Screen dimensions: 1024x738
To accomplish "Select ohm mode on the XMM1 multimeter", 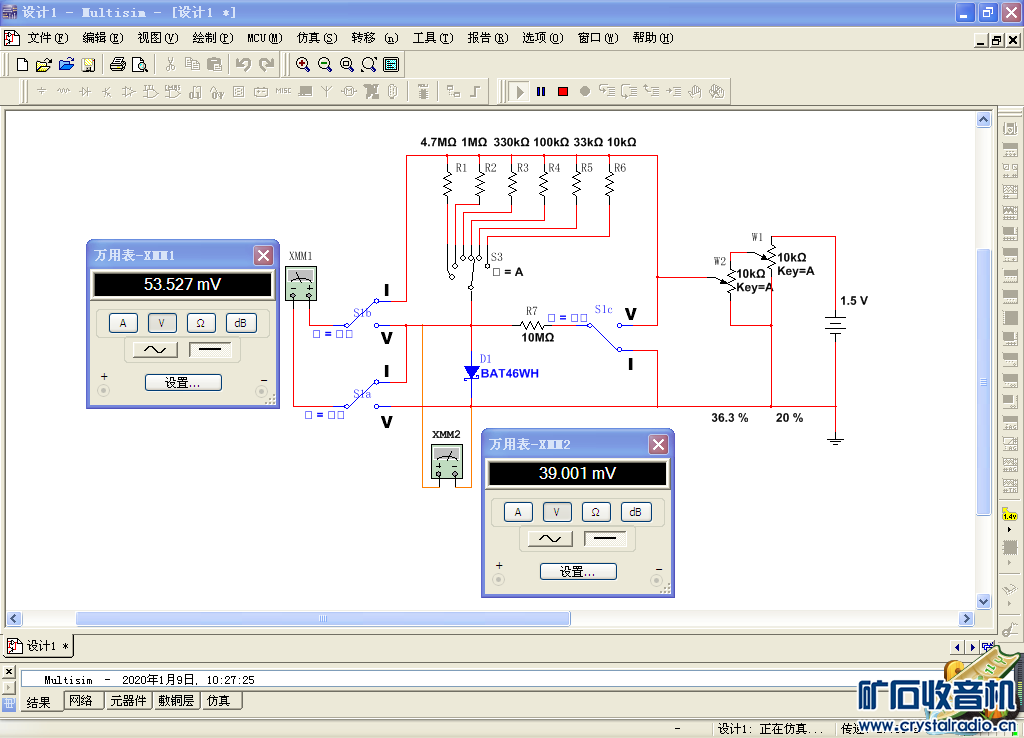I will (201, 323).
